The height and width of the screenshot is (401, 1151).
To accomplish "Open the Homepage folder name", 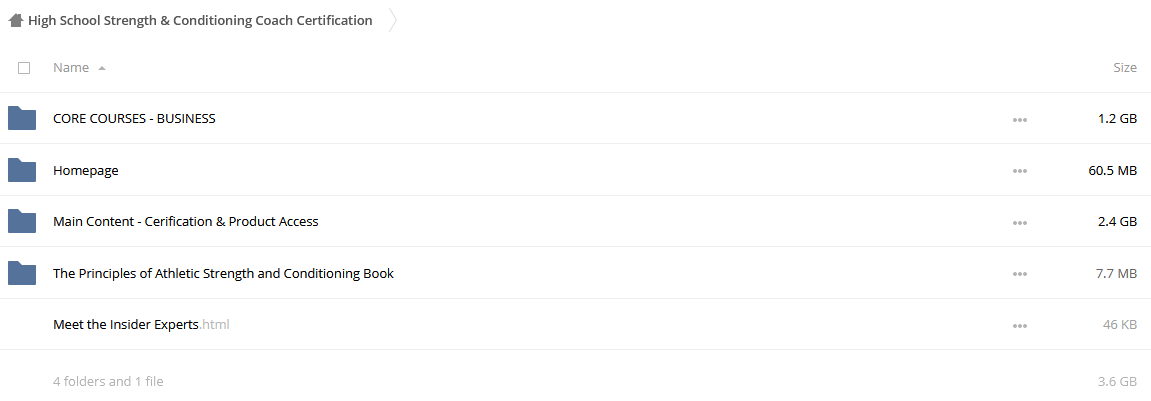I will (86, 170).
